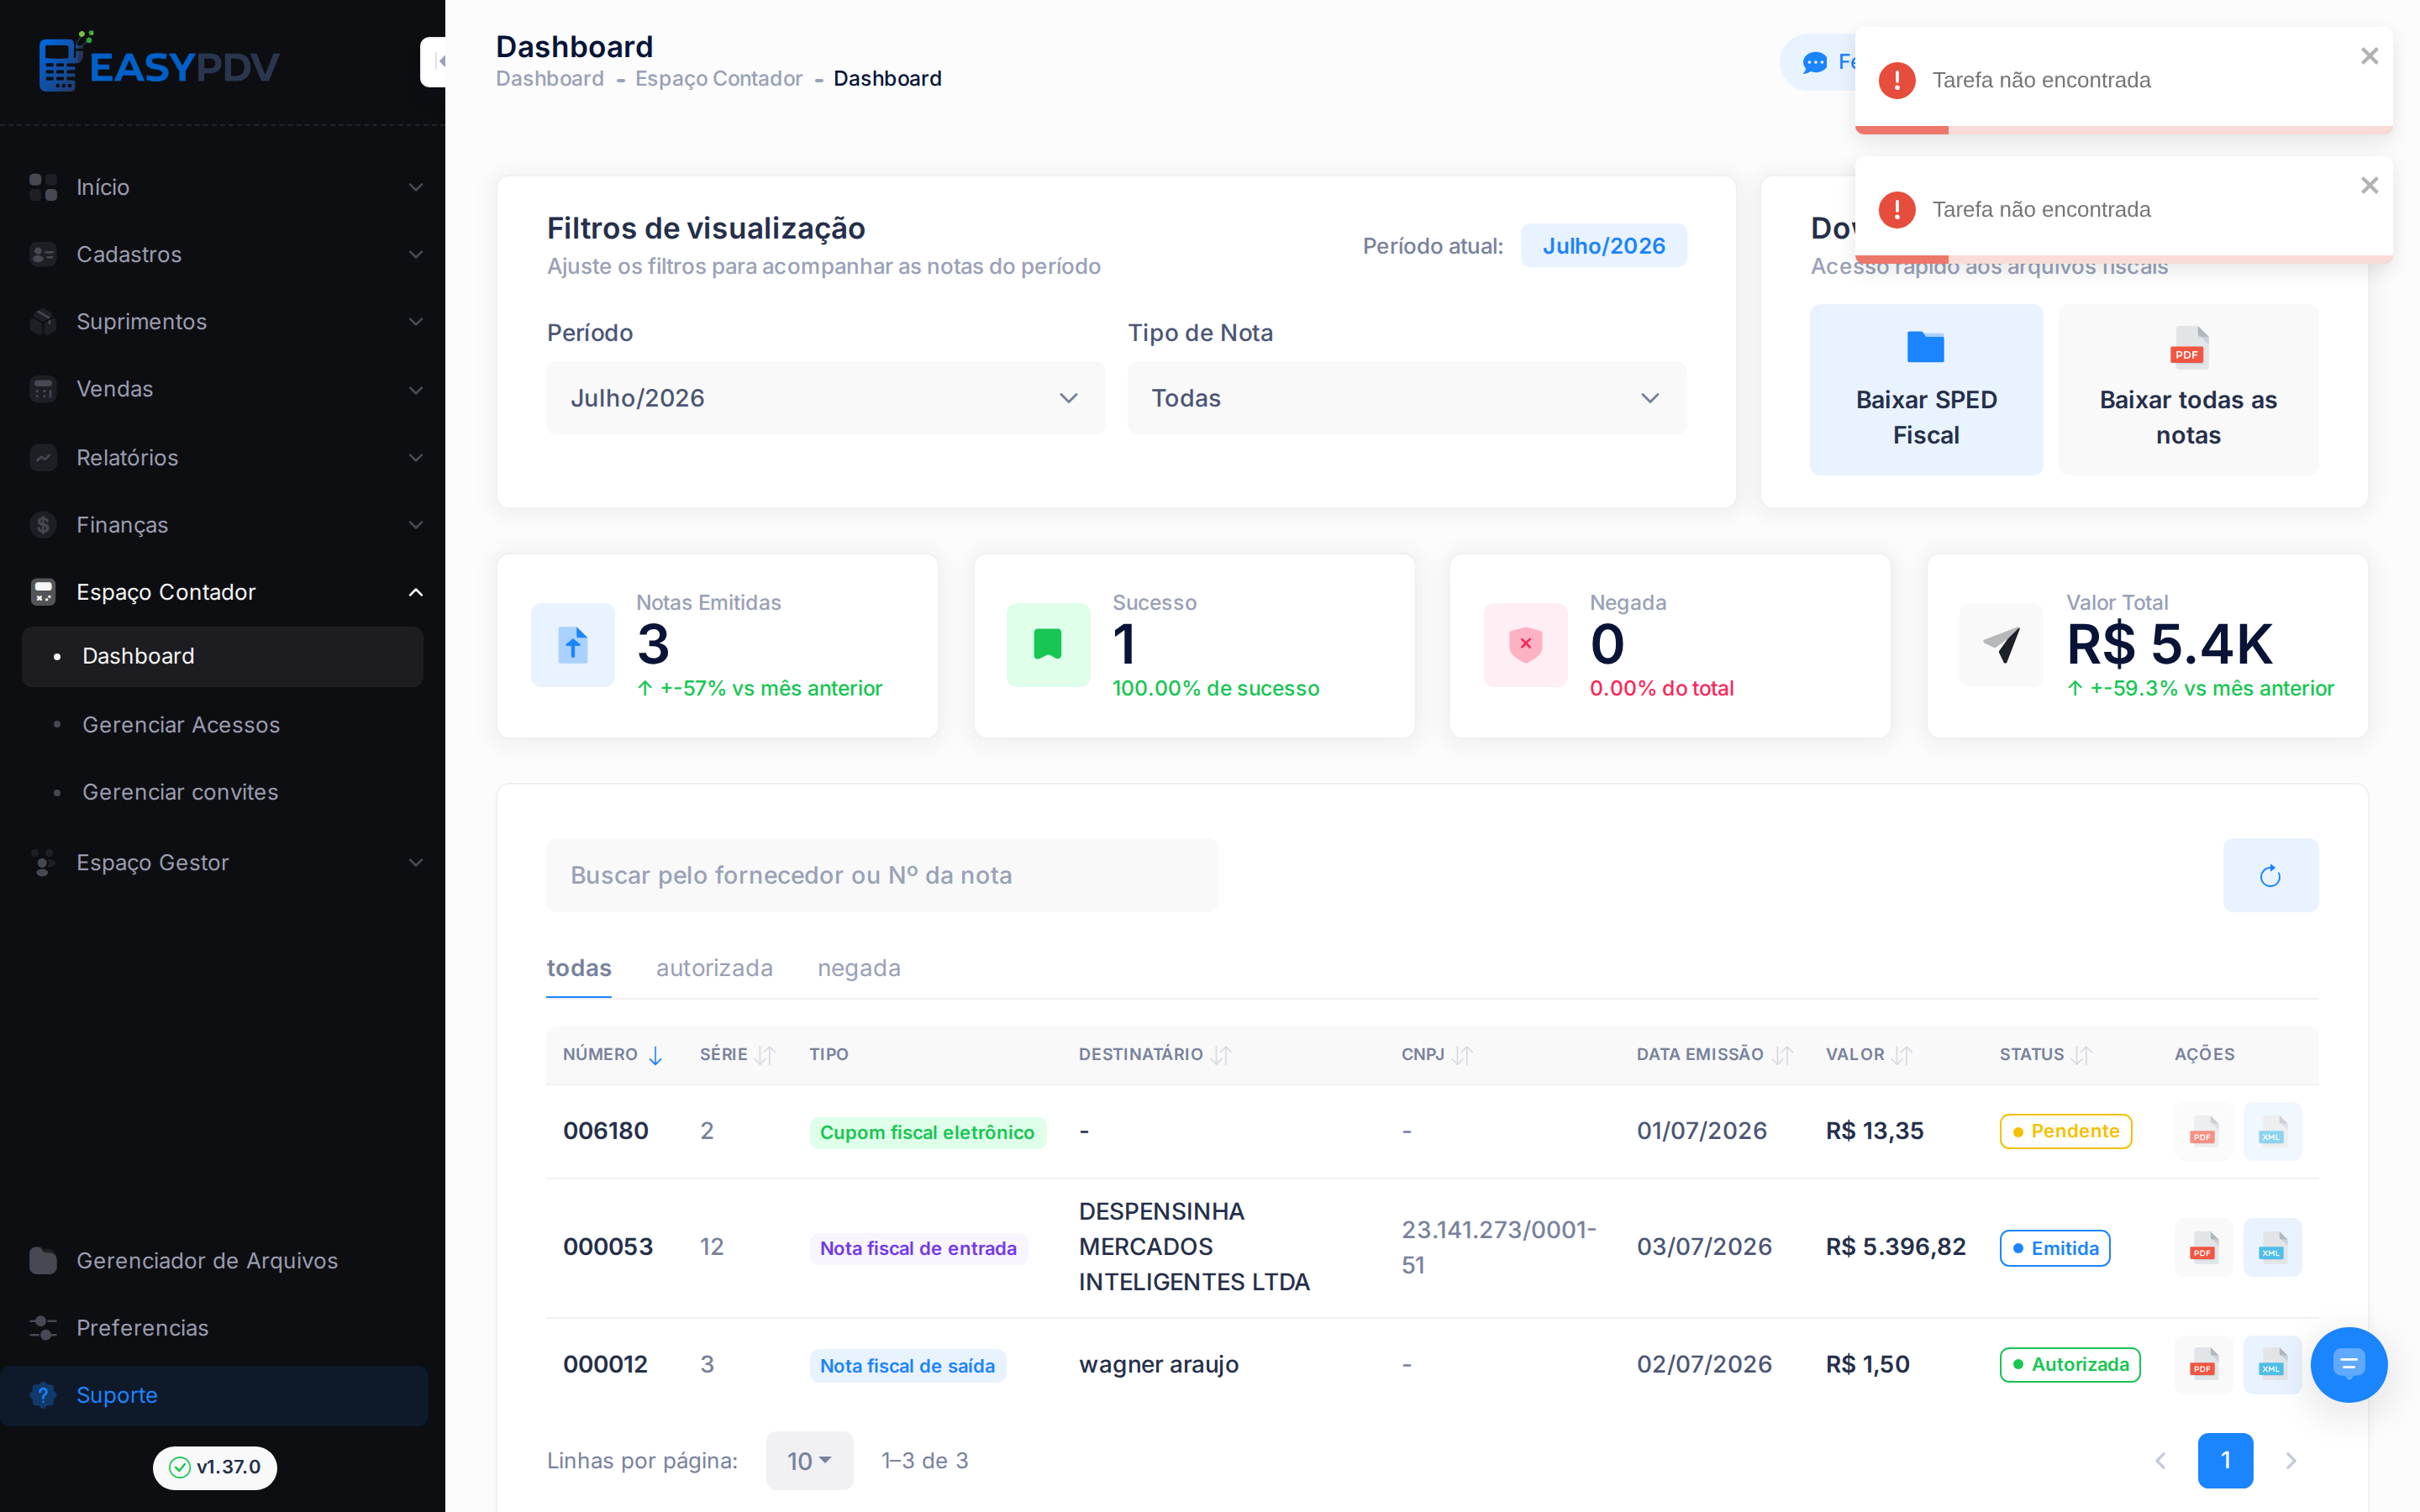Click Espaço Contador breadcrumb link

pos(718,79)
